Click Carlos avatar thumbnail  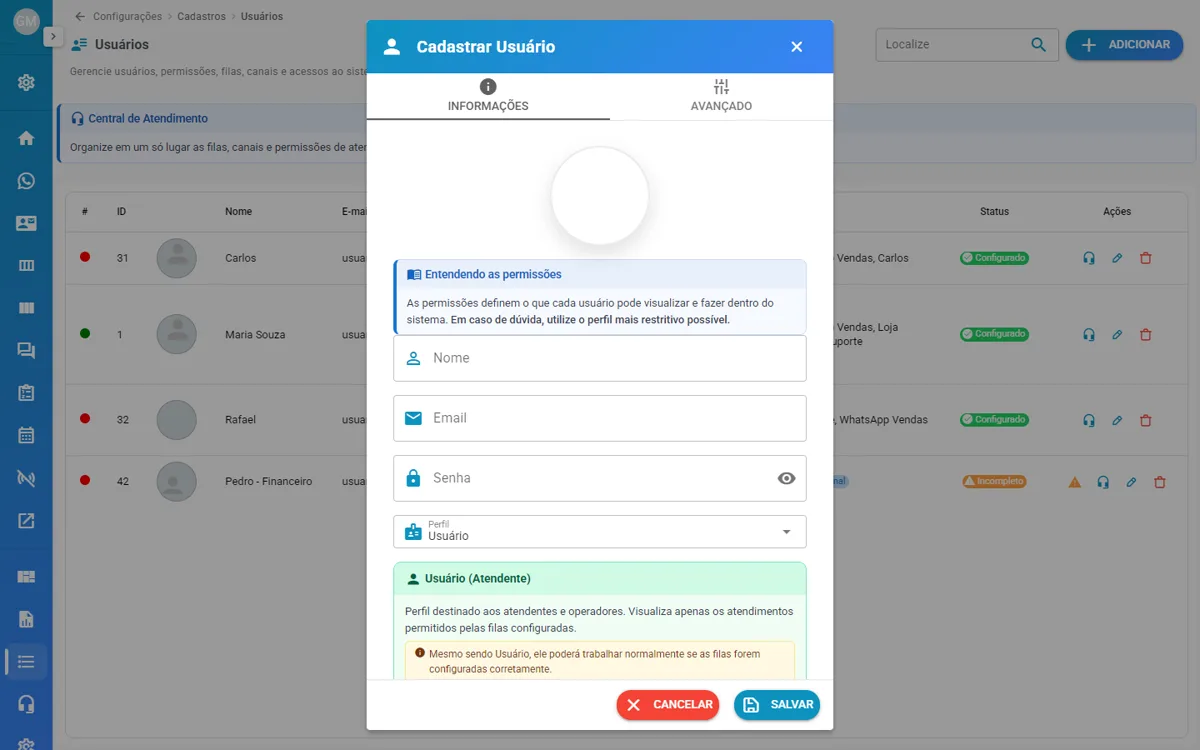point(177,258)
